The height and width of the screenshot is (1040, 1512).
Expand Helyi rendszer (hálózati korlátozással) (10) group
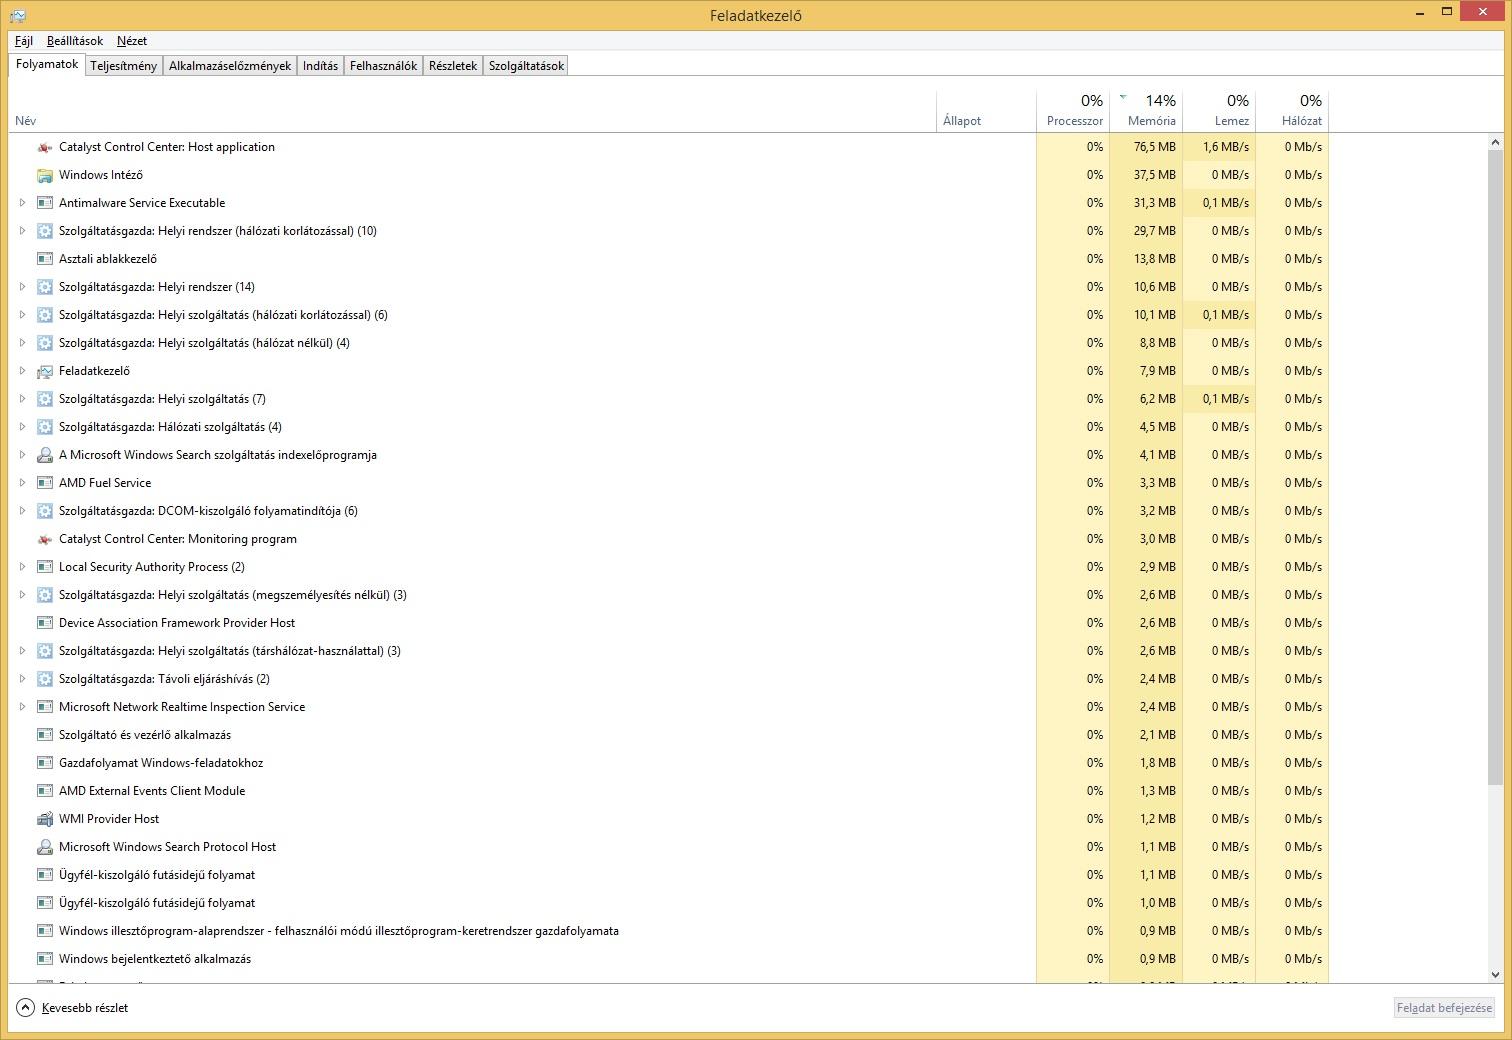pos(22,231)
